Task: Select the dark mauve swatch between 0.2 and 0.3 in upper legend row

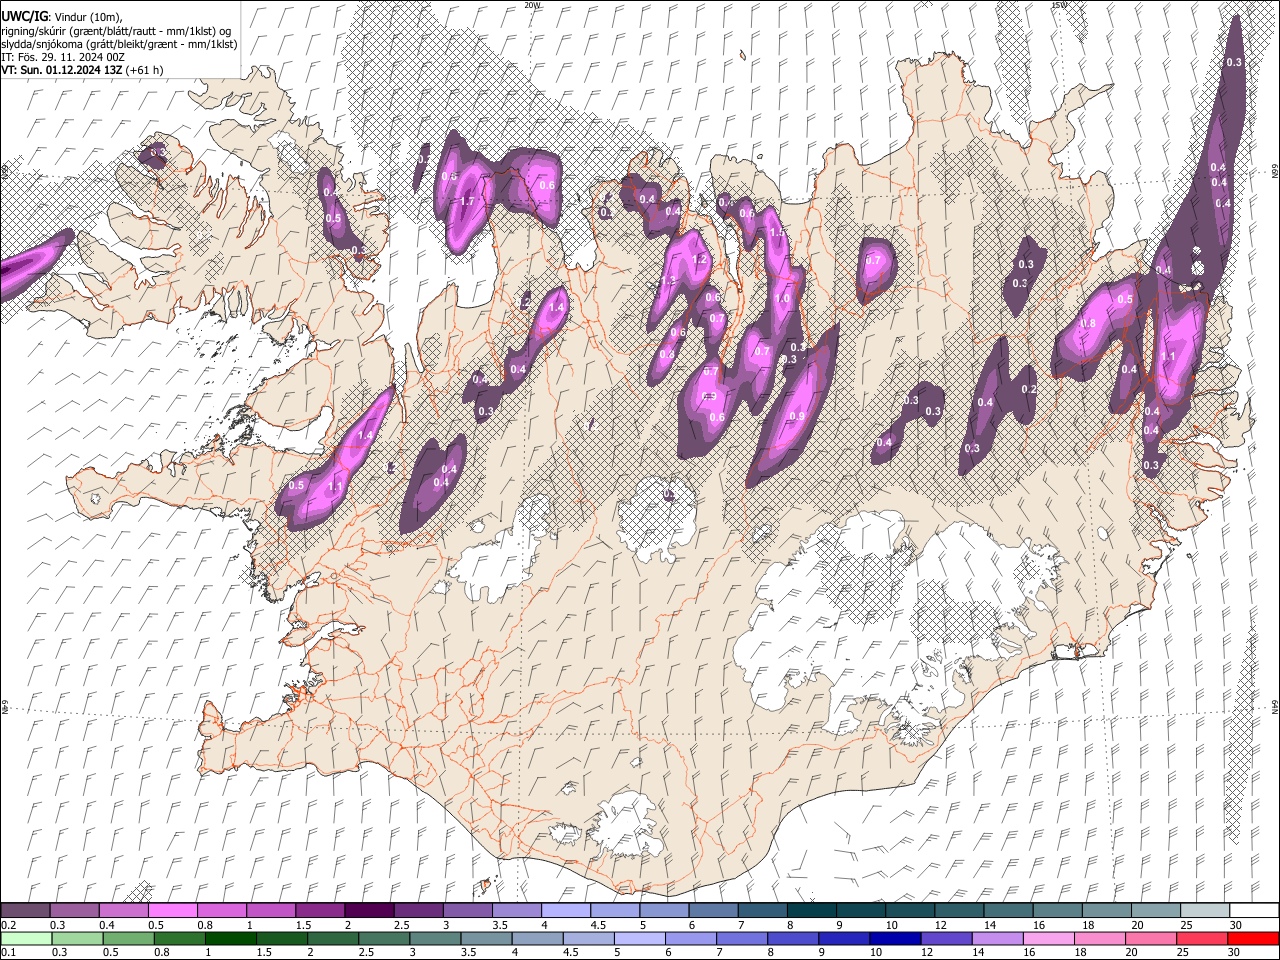Action: pyautogui.click(x=26, y=911)
